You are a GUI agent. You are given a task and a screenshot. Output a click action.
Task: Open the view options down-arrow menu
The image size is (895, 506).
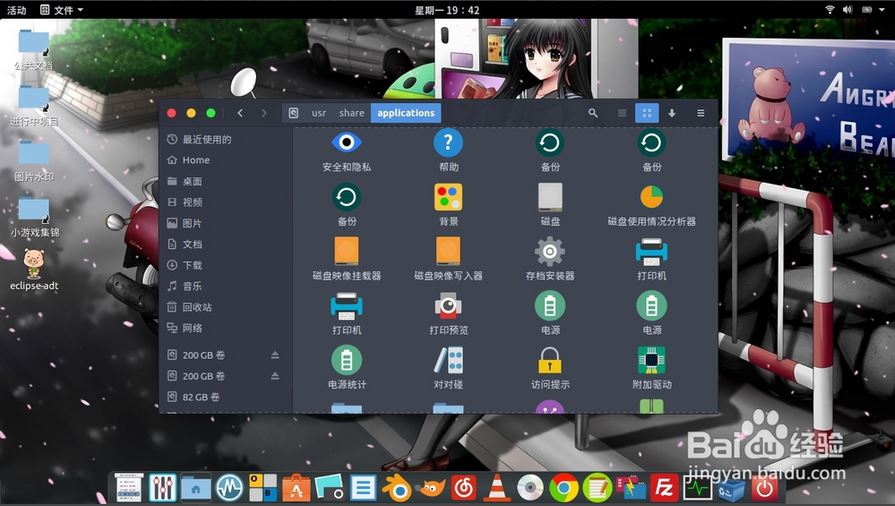click(x=672, y=113)
